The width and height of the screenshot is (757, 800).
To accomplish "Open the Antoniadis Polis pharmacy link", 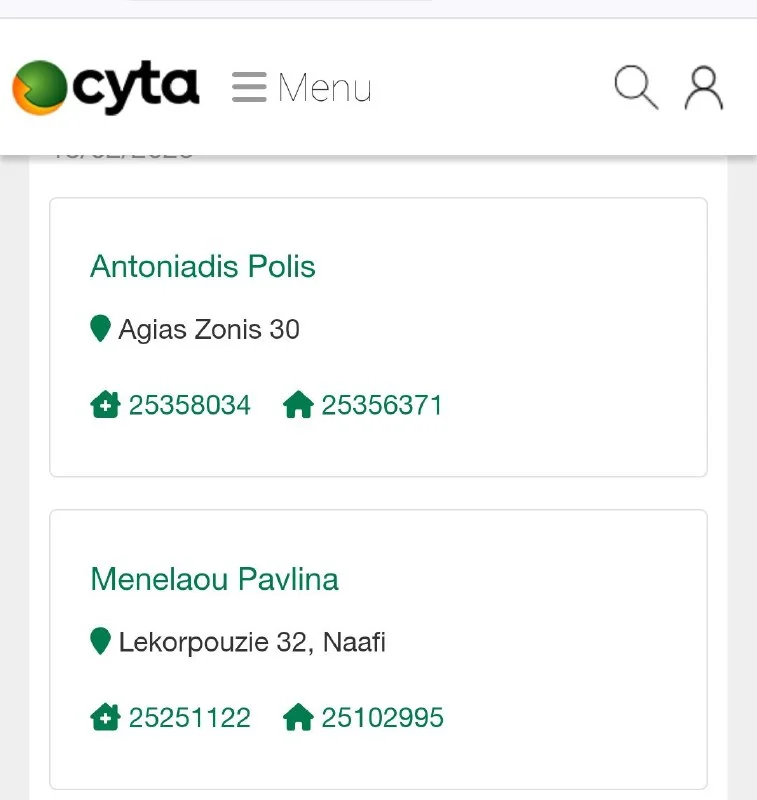I will pos(203,266).
